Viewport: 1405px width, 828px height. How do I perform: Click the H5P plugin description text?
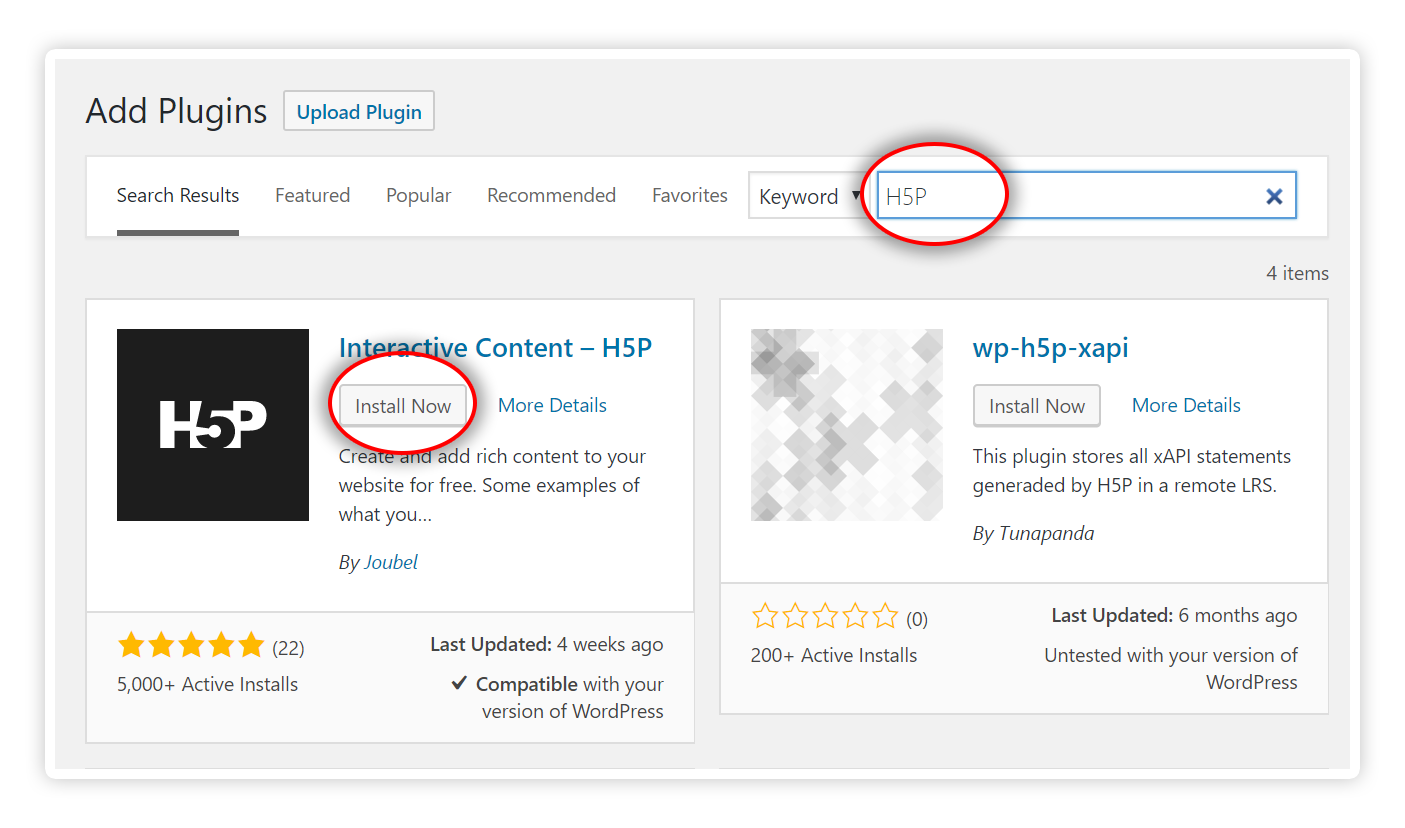point(492,485)
